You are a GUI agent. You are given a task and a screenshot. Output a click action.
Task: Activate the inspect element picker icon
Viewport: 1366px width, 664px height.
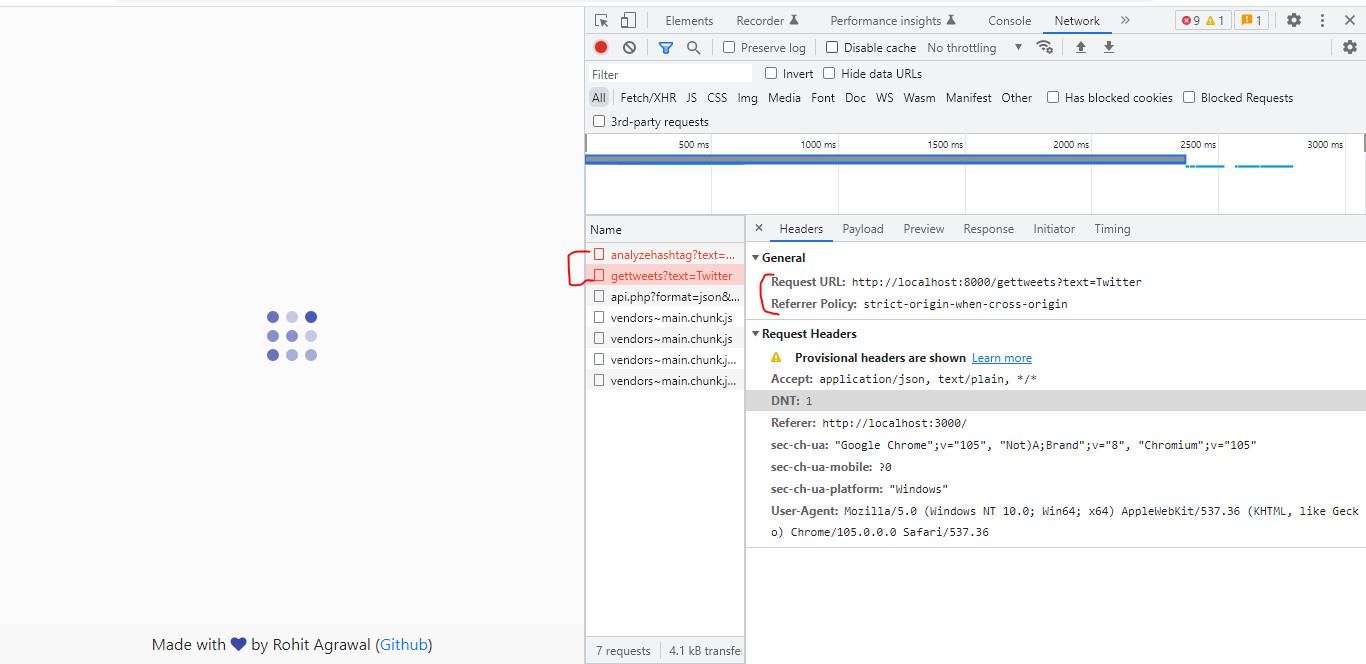coord(601,20)
